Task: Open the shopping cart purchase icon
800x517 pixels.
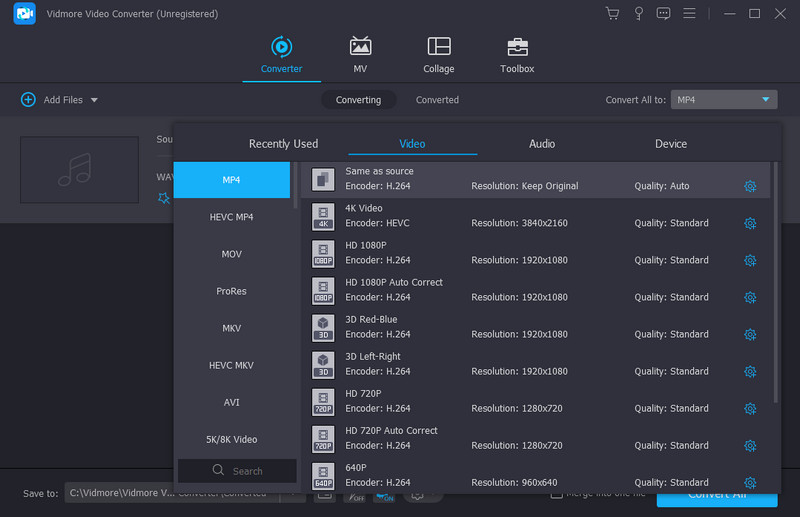Action: [x=612, y=14]
